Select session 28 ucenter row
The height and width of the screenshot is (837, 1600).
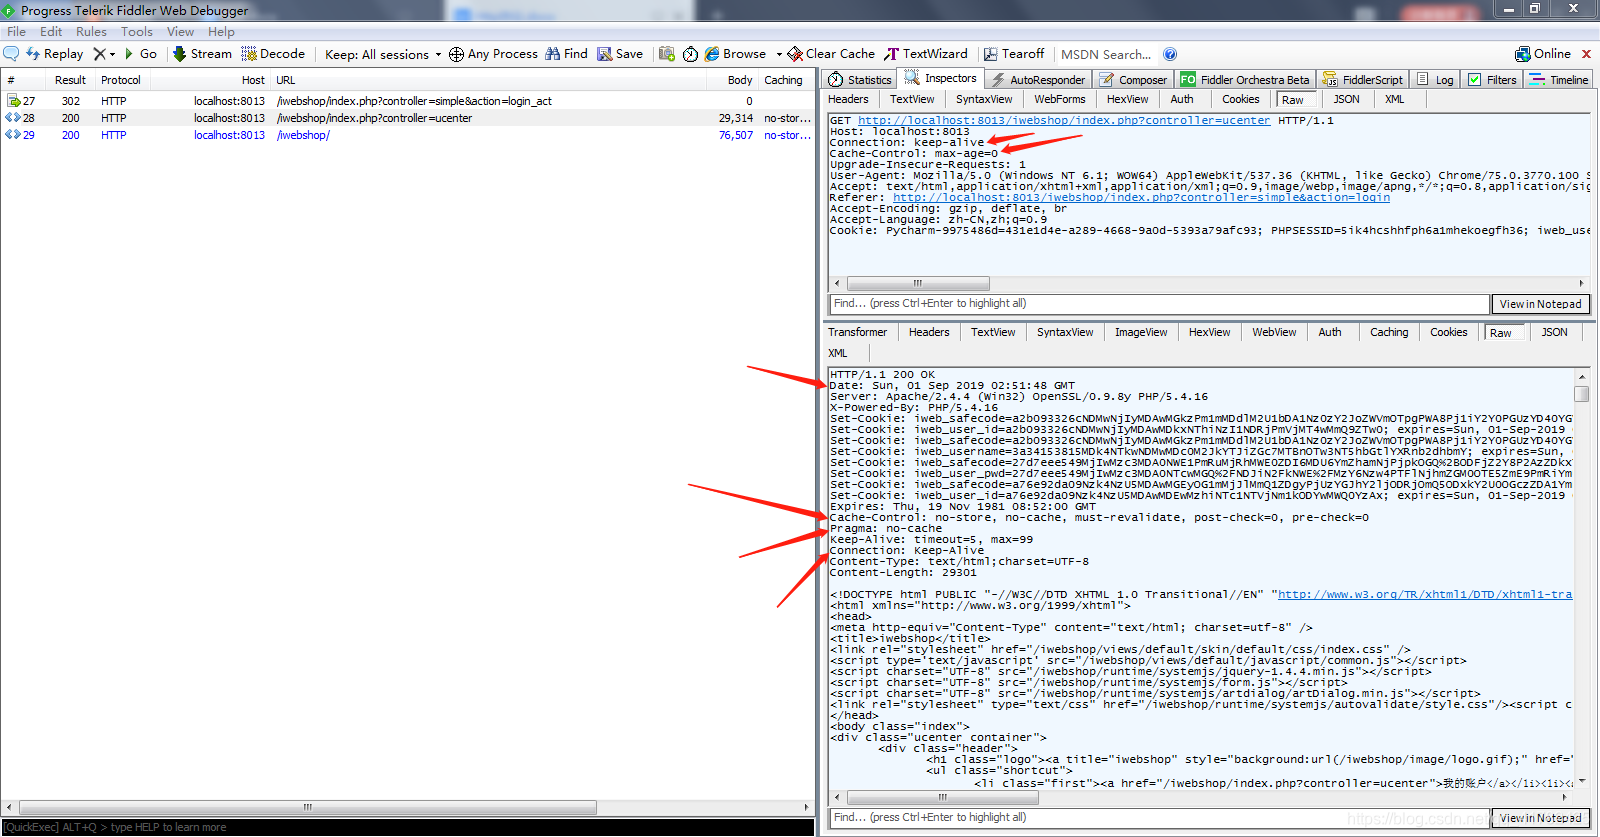(408, 118)
